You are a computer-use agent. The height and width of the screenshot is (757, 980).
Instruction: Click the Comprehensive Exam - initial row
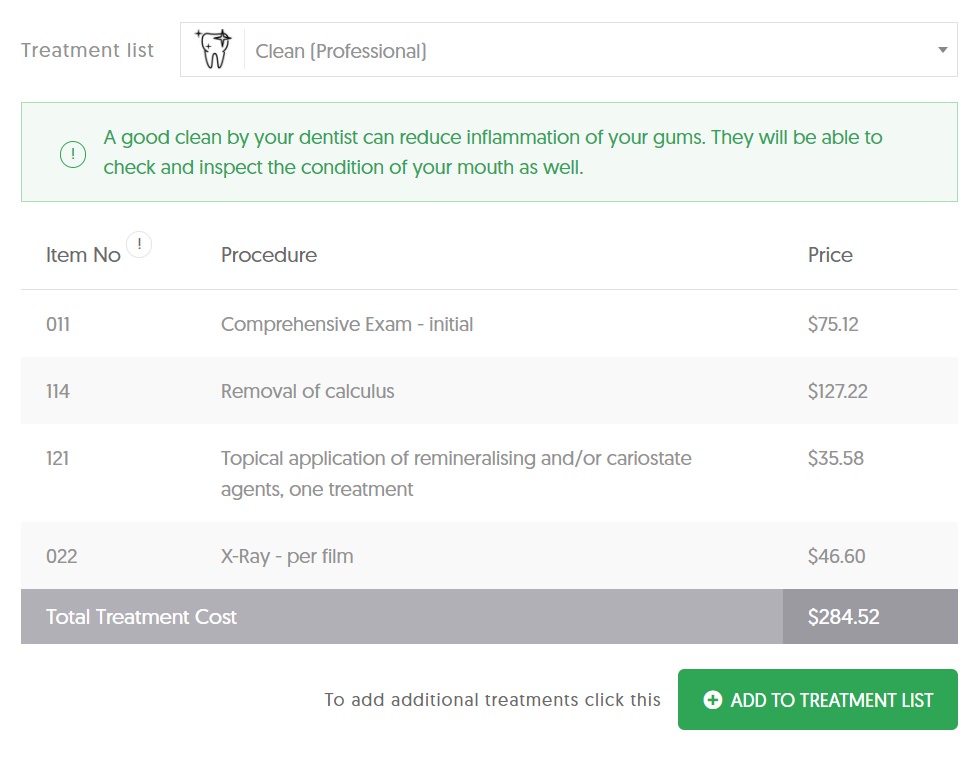pyautogui.click(x=489, y=324)
